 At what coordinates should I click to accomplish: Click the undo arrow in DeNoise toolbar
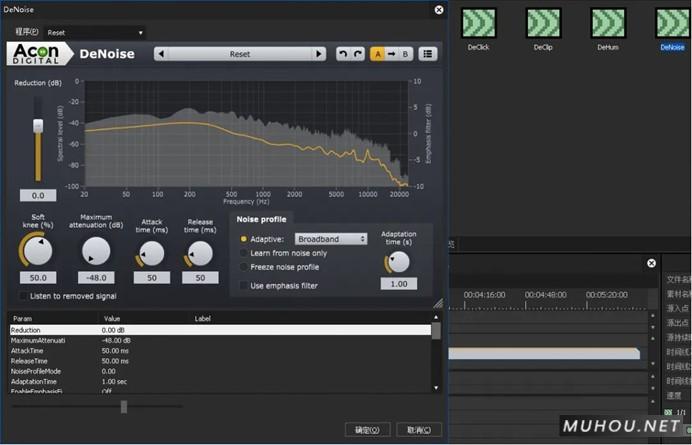pyautogui.click(x=343, y=54)
